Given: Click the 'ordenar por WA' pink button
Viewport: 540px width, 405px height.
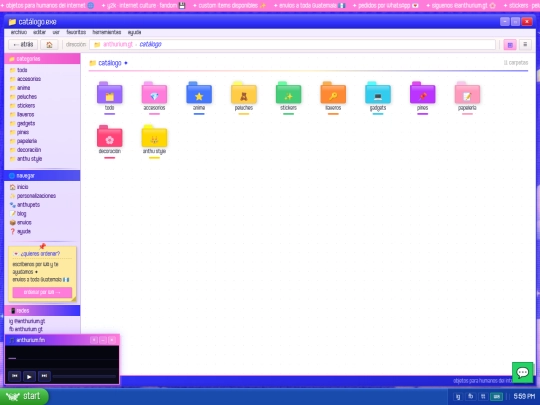Looking at the screenshot, I should (x=42, y=292).
